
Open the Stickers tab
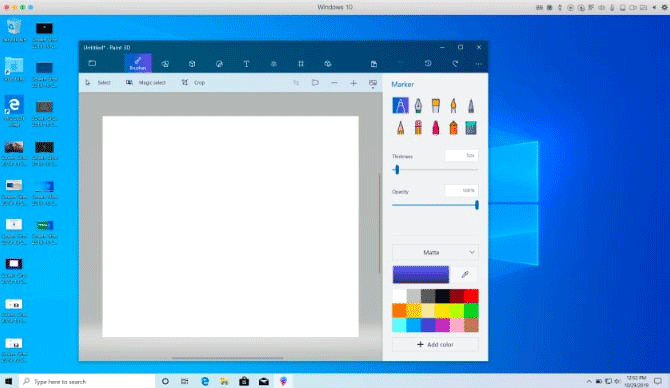tap(219, 64)
